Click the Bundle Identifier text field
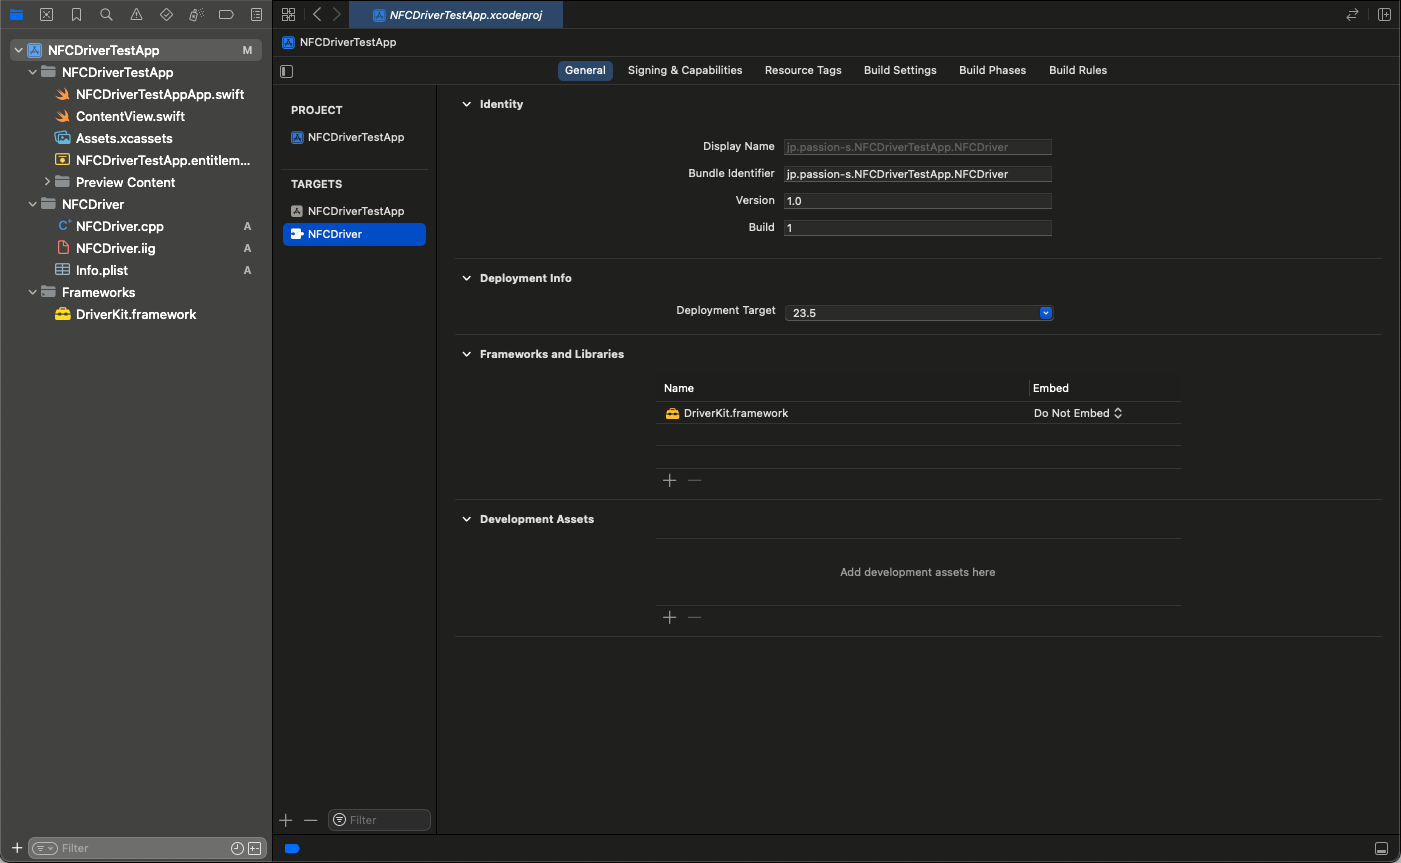This screenshot has height=863, width=1401. click(x=917, y=174)
